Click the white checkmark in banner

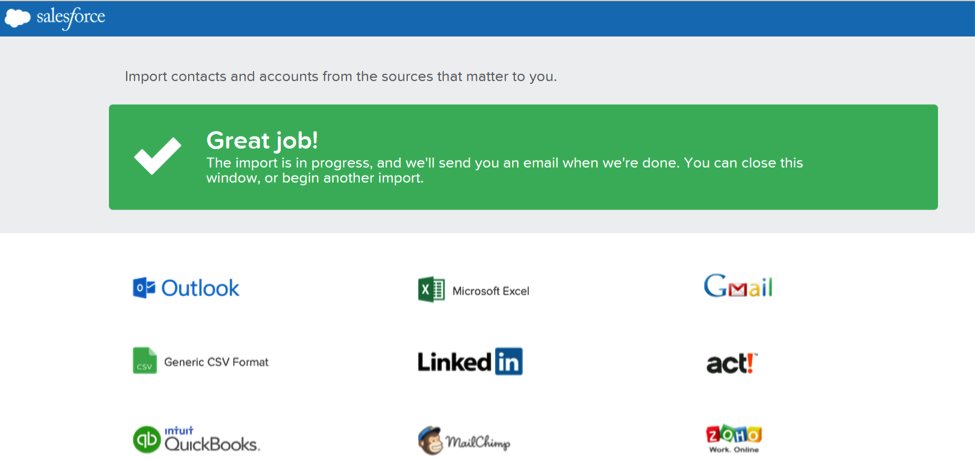coord(157,156)
